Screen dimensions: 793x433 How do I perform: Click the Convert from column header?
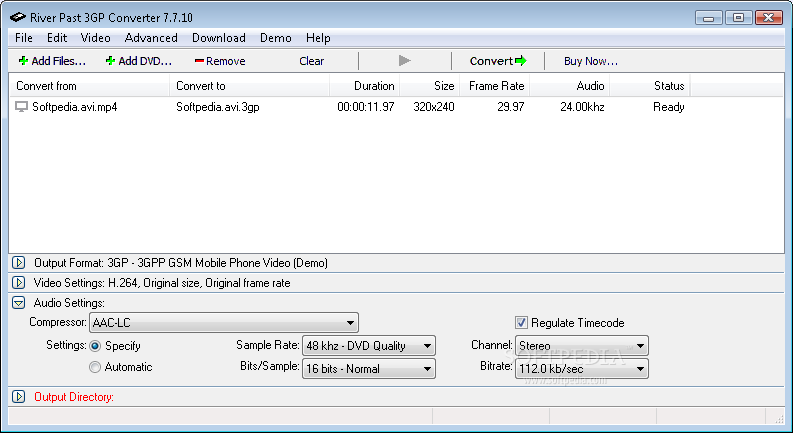[x=90, y=86]
